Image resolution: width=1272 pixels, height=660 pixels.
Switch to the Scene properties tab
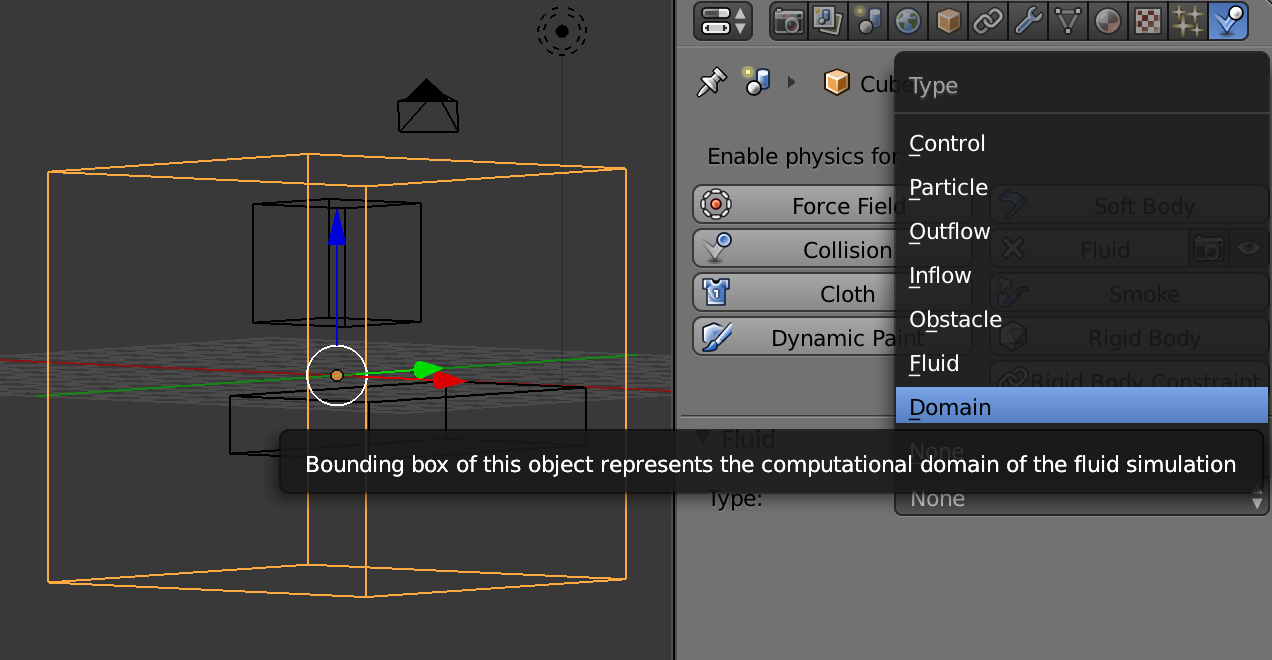tap(868, 21)
